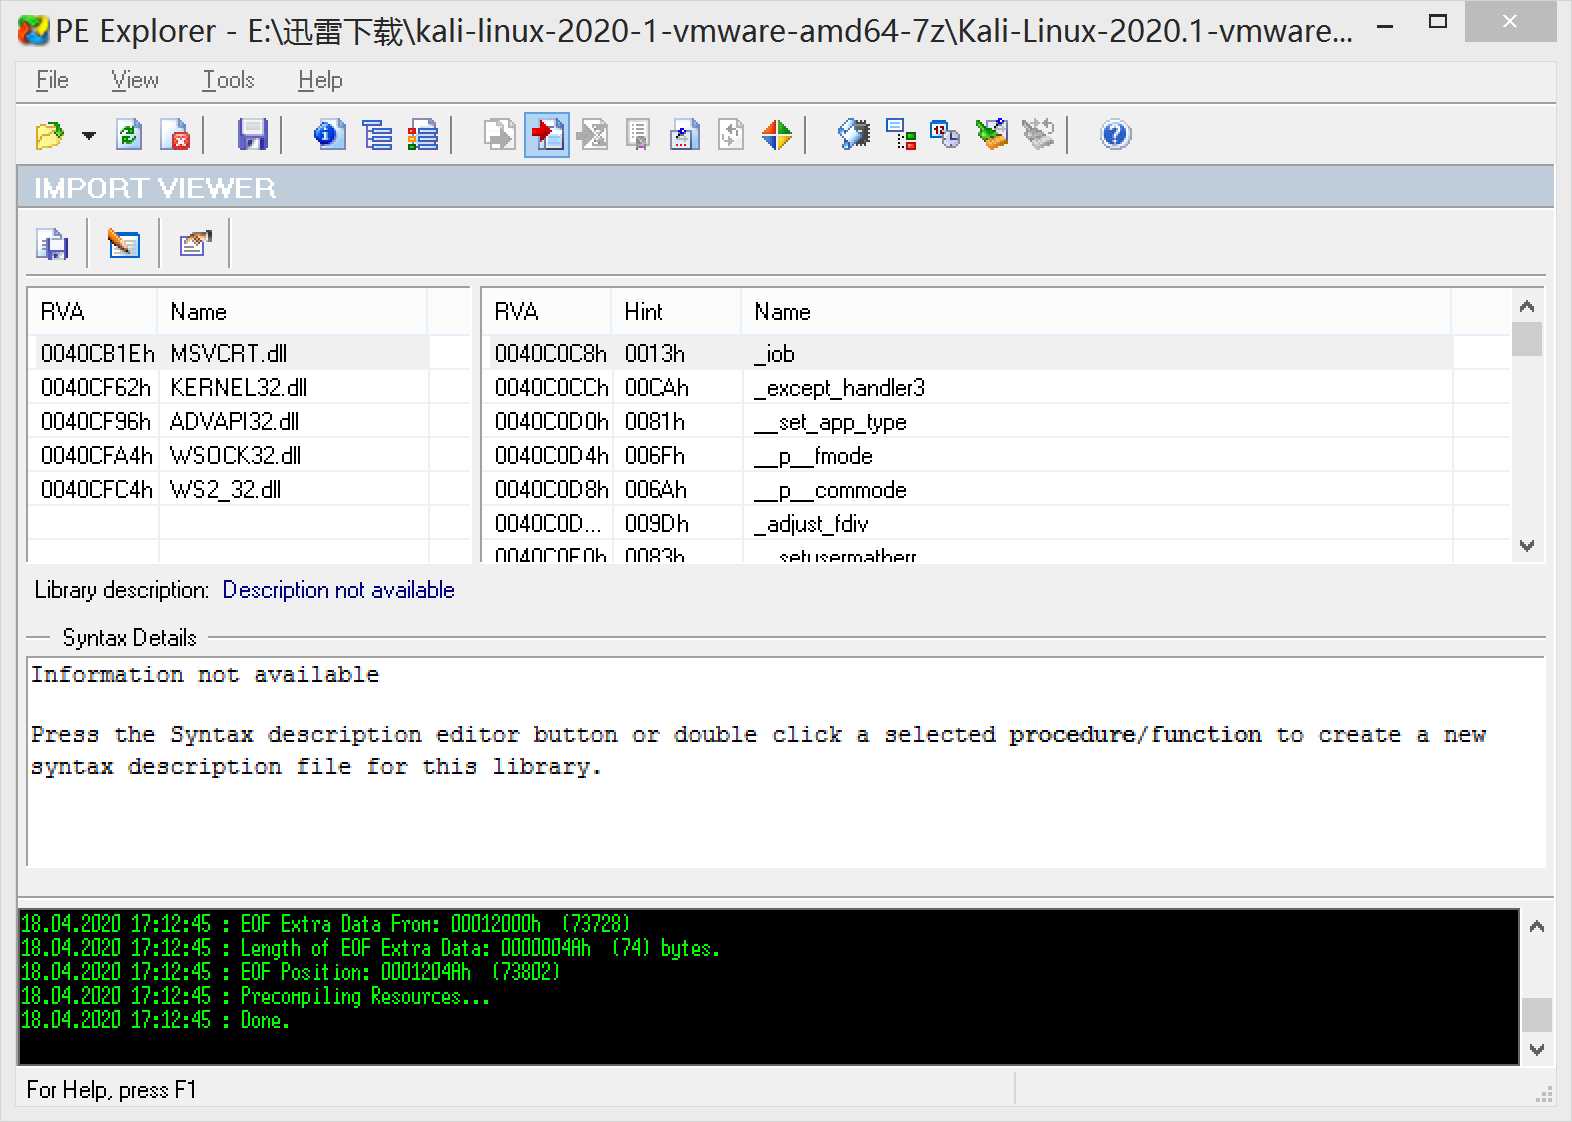
Task: Click the four-colored diamond toolbar icon
Action: [x=777, y=135]
